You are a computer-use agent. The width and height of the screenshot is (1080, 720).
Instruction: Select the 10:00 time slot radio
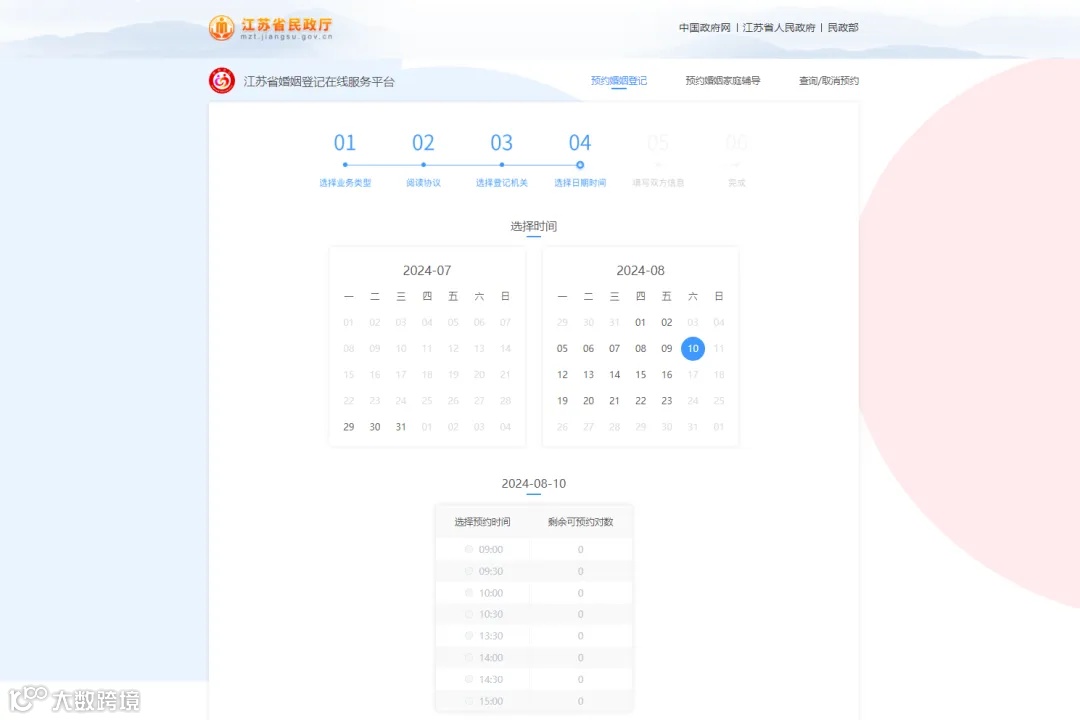pyautogui.click(x=468, y=593)
